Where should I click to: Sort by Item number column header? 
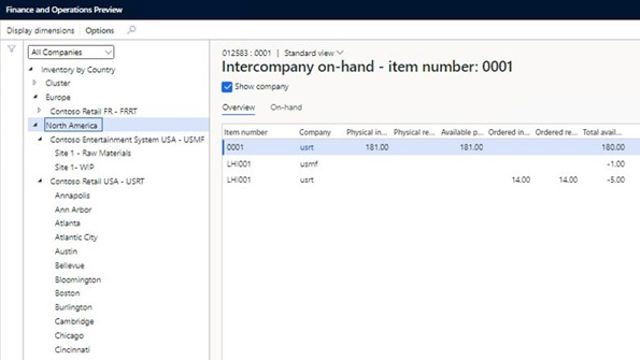[x=246, y=132]
